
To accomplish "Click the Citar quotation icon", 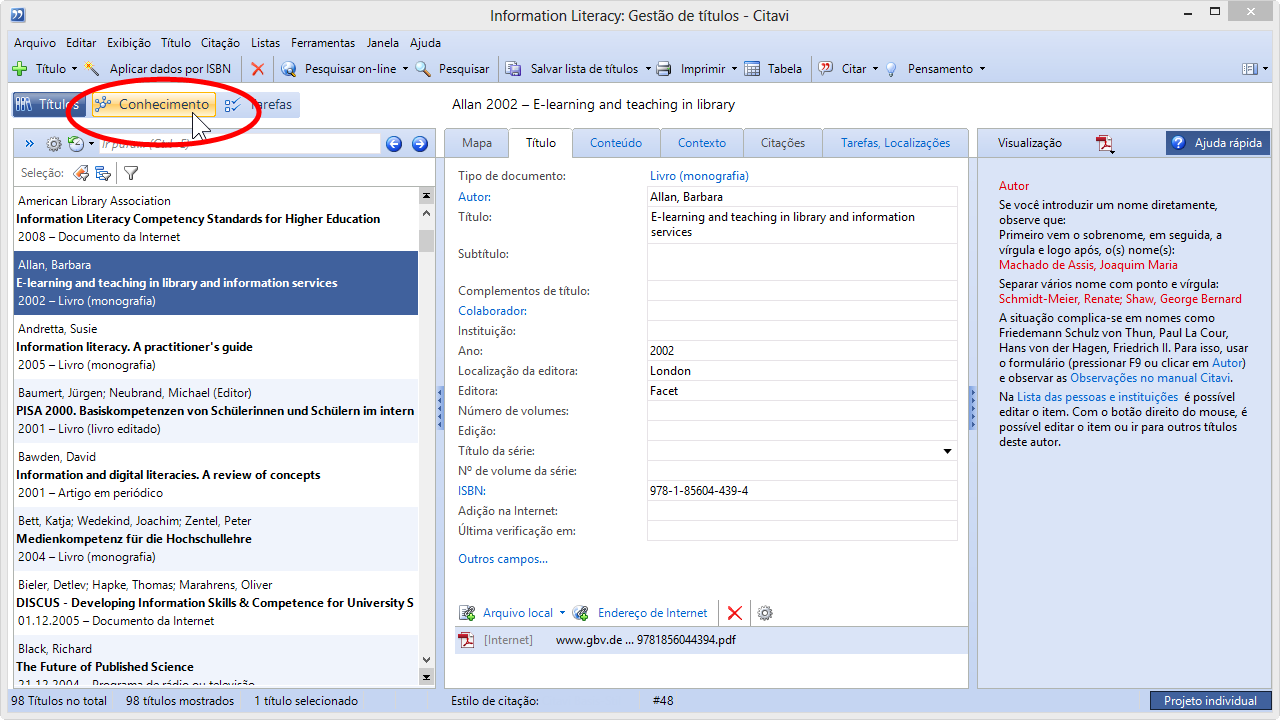I will pos(826,69).
